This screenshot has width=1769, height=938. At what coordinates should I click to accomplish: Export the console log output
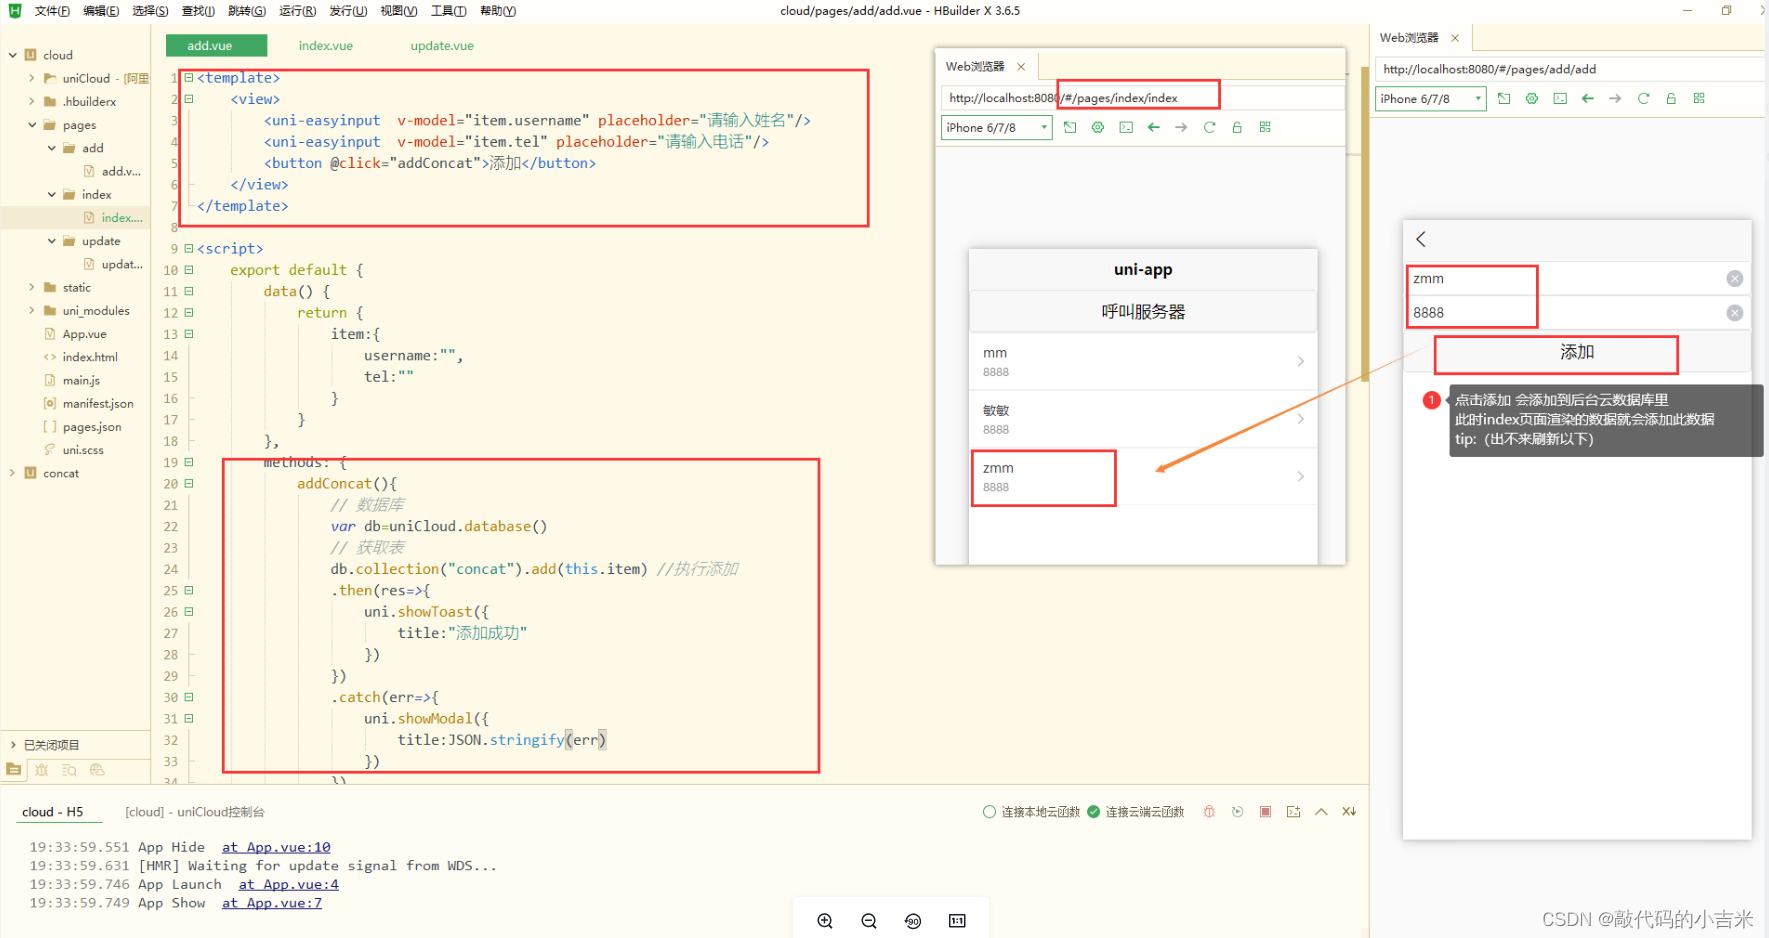point(1294,812)
